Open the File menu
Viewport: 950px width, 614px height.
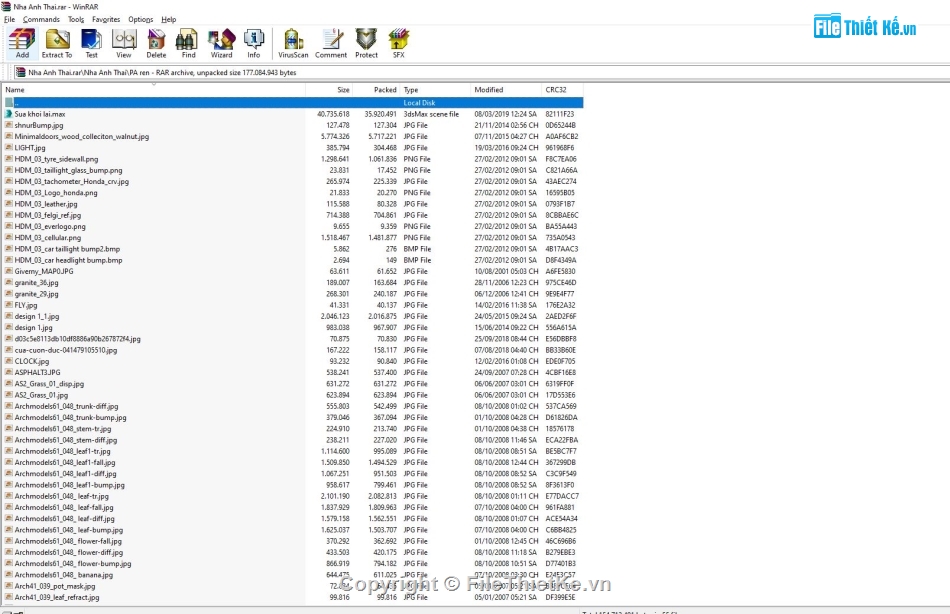tap(10, 19)
